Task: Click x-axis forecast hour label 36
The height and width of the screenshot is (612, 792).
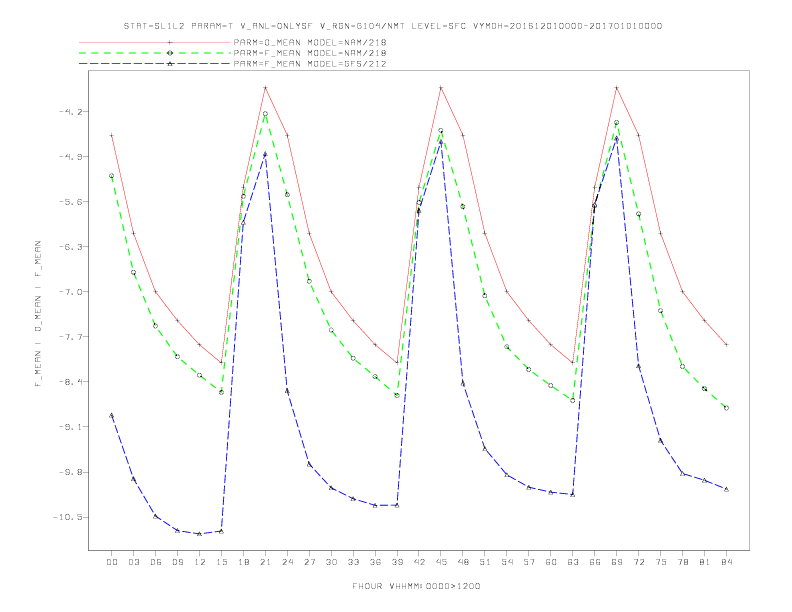Action: 375,562
